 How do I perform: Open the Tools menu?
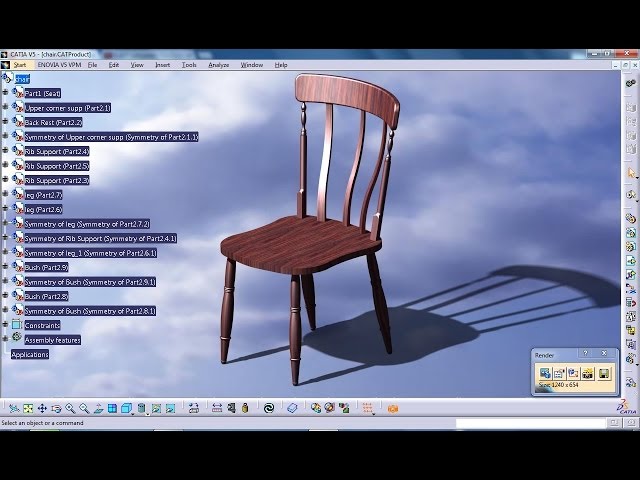click(189, 65)
